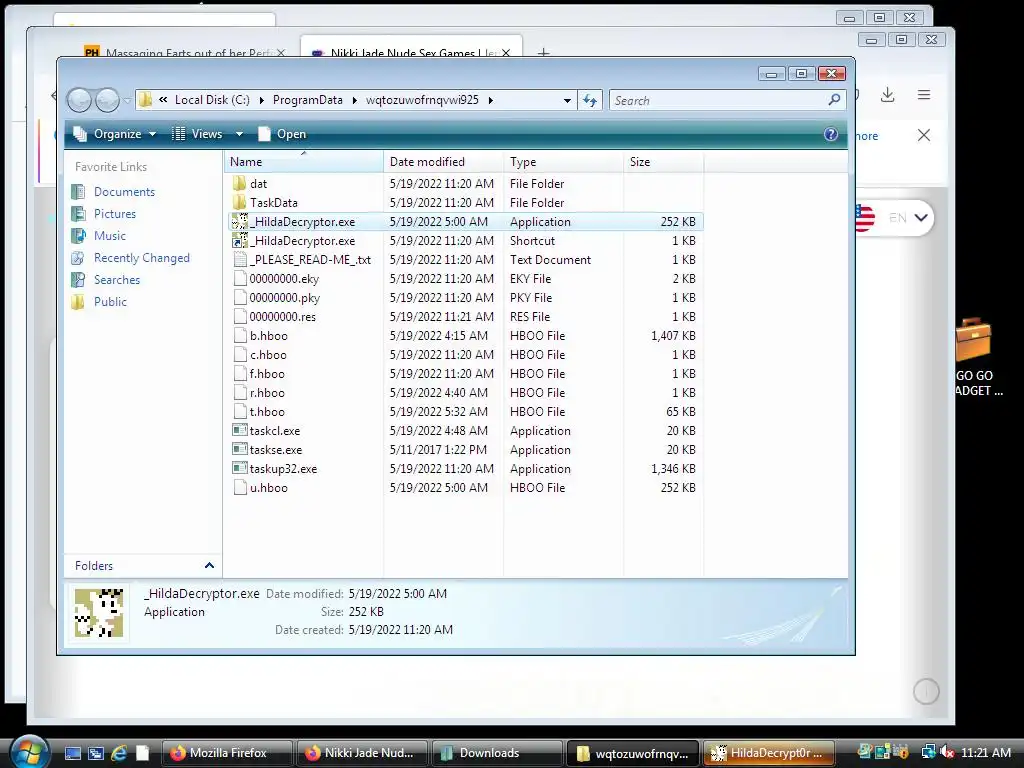Close the browser notification bar X

click(x=923, y=135)
